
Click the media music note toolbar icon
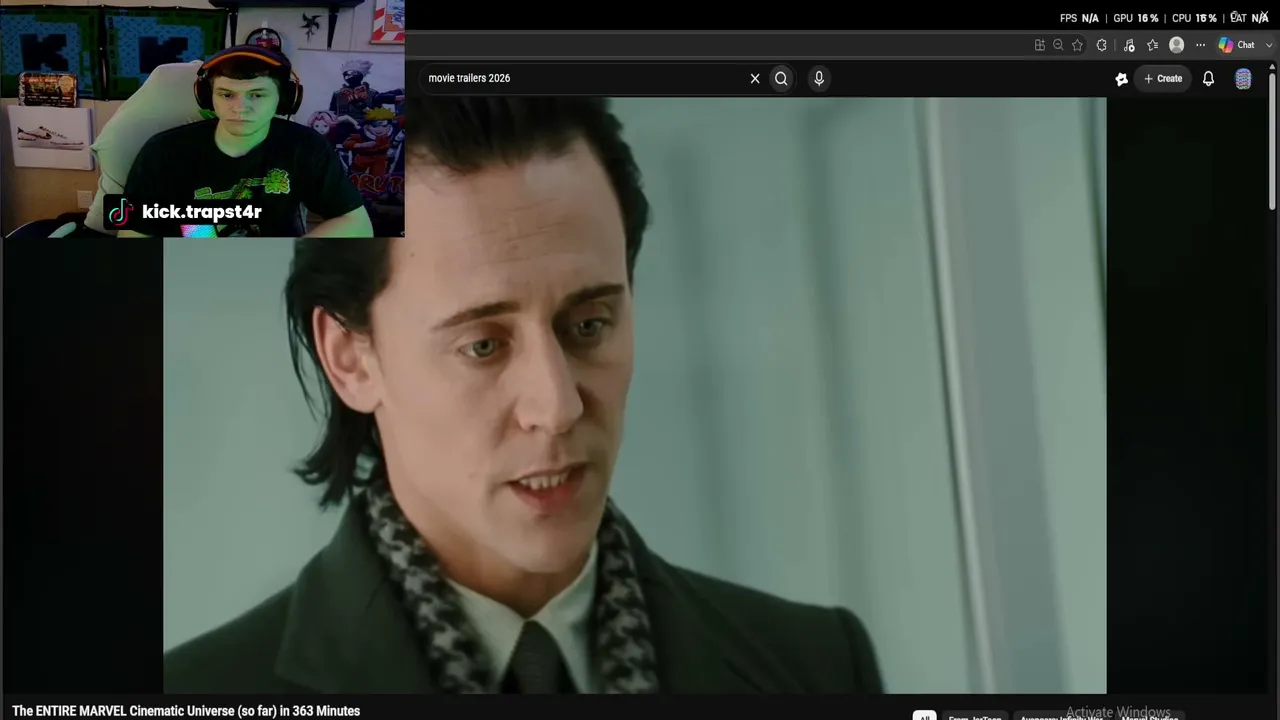(x=1129, y=45)
